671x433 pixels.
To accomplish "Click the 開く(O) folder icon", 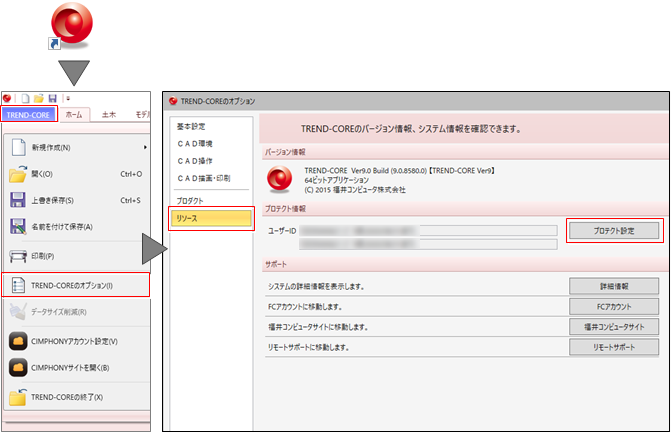I will click(18, 174).
